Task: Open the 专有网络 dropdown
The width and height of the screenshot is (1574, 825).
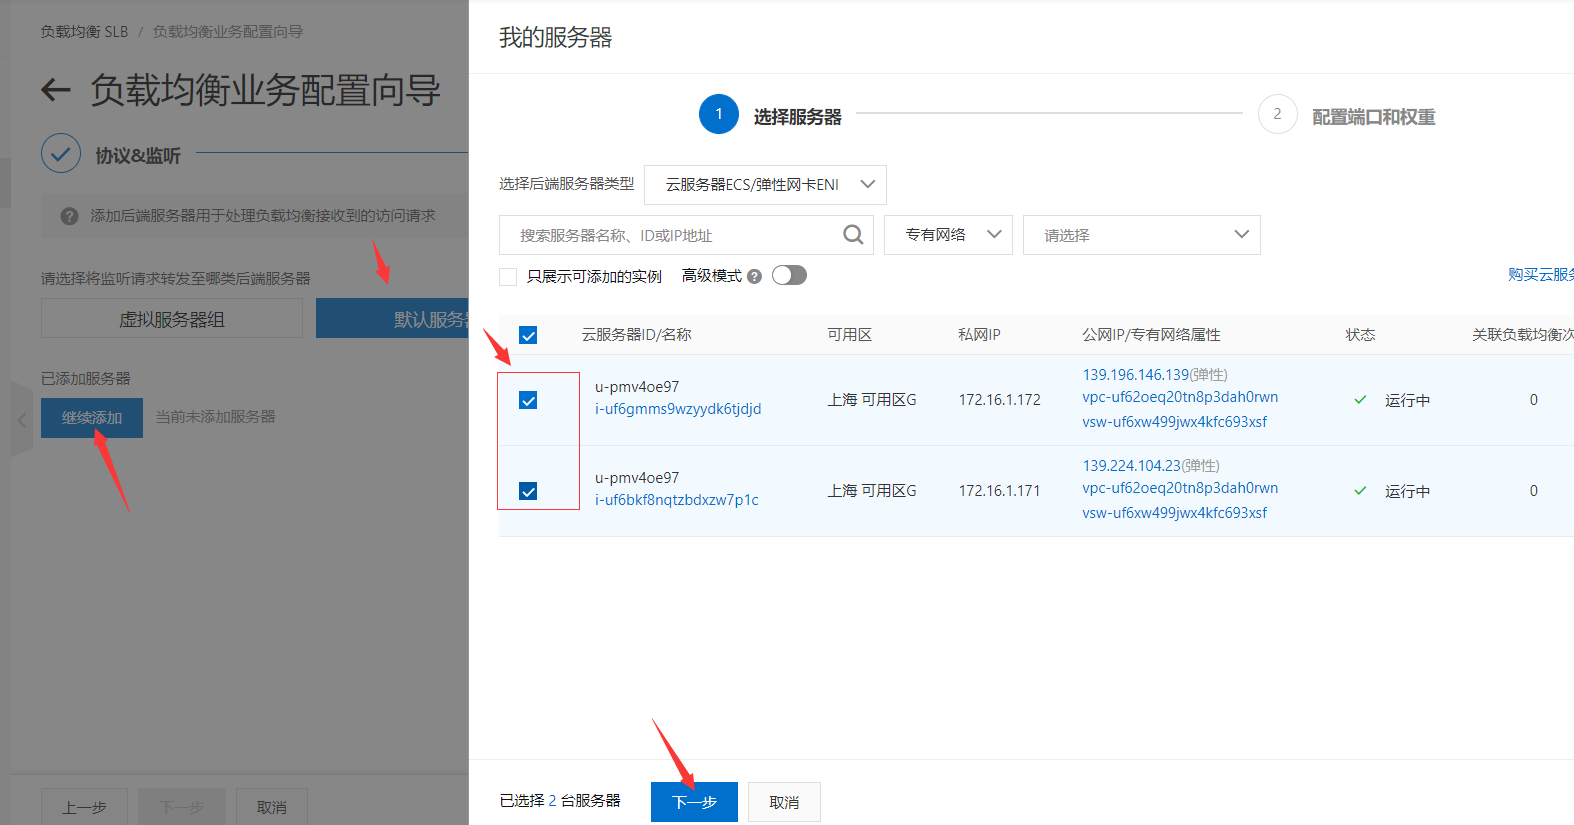Action: (x=948, y=235)
